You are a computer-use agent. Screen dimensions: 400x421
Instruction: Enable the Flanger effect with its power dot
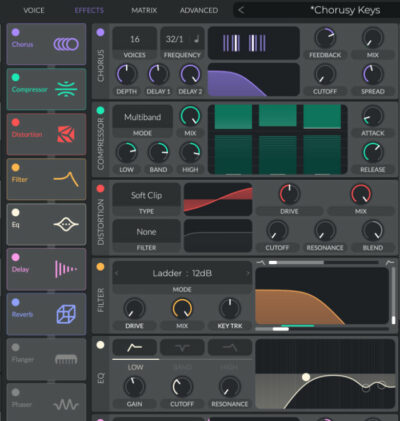click(15, 347)
